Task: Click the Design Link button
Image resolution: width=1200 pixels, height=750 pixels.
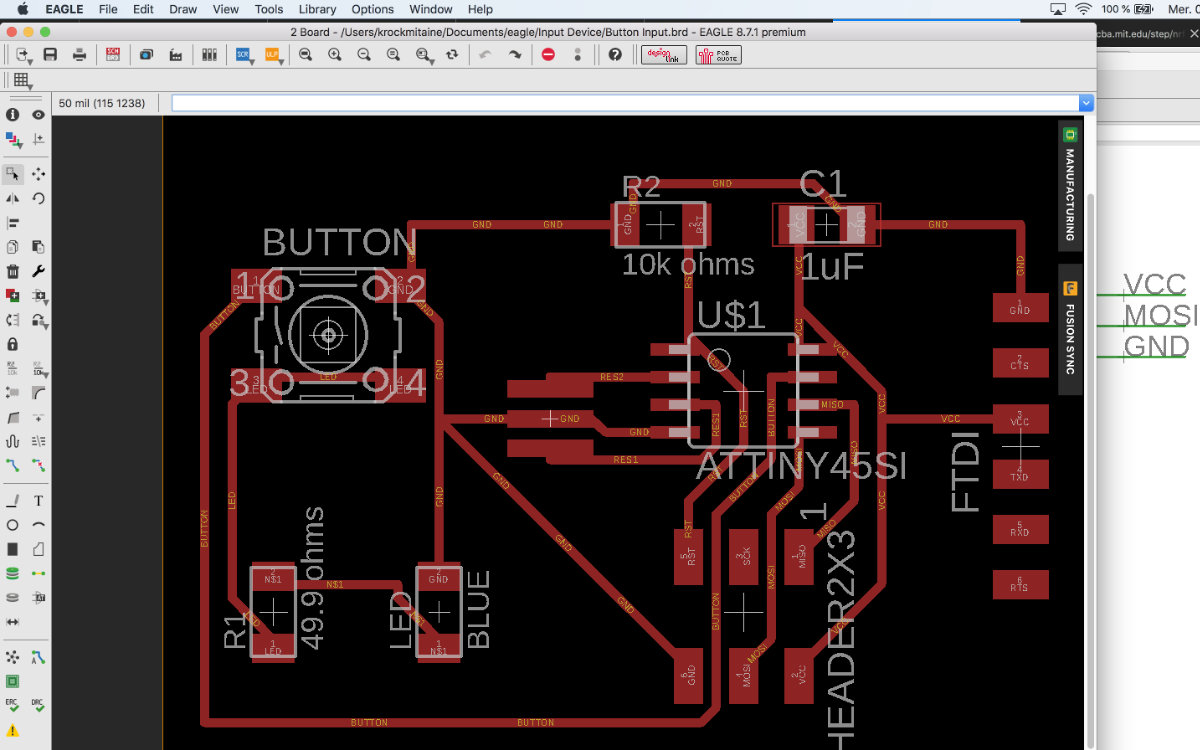Action: [x=664, y=54]
